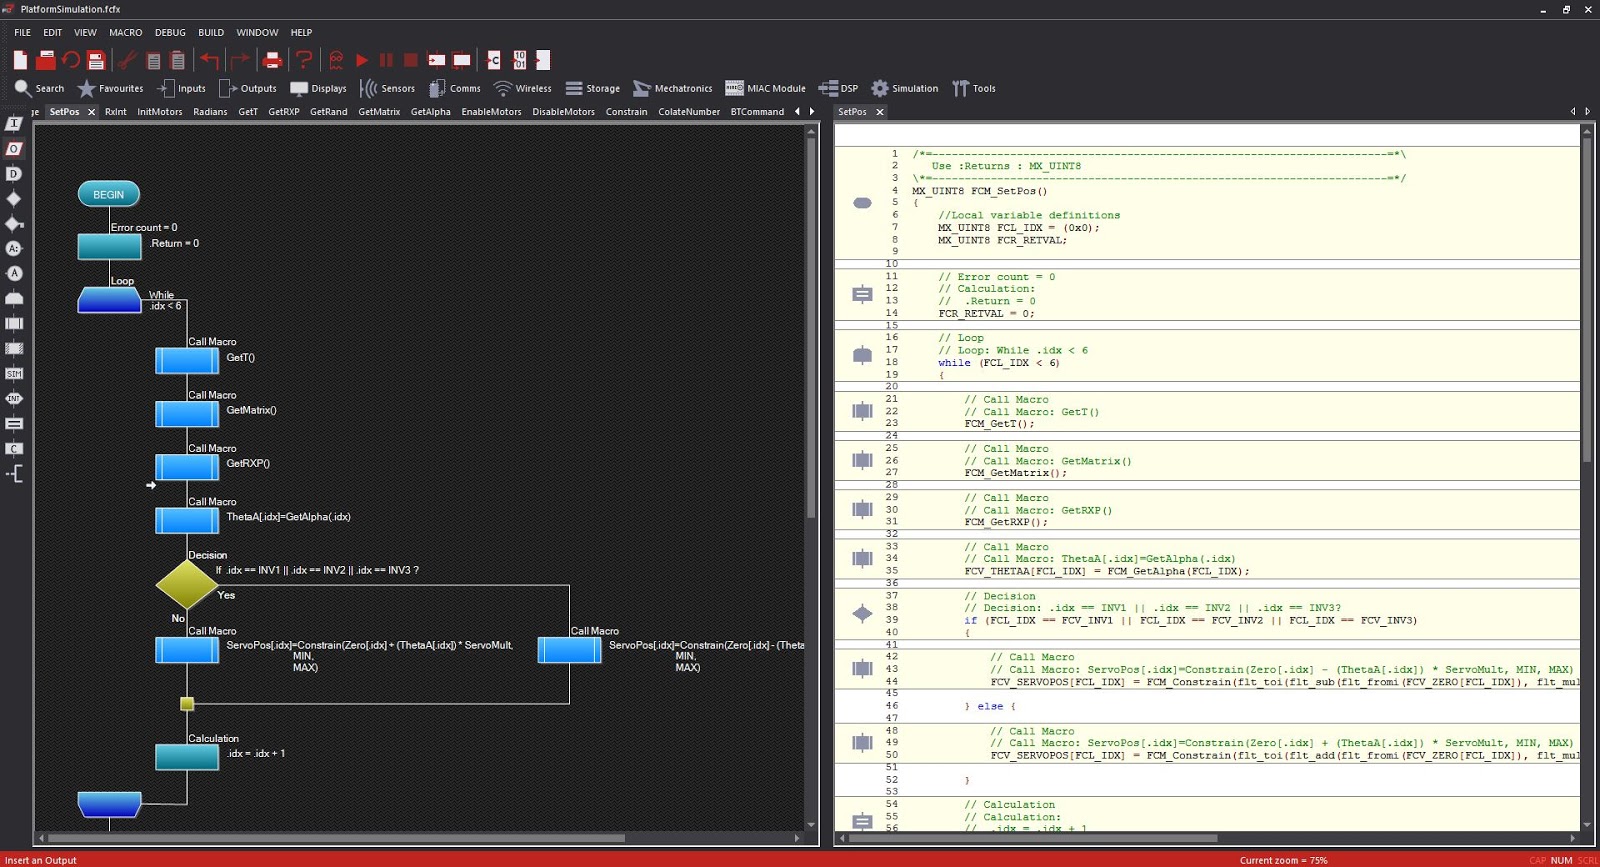Viewport: 1600px width, 867px height.
Task: Open the Favourites component list
Action: (110, 88)
